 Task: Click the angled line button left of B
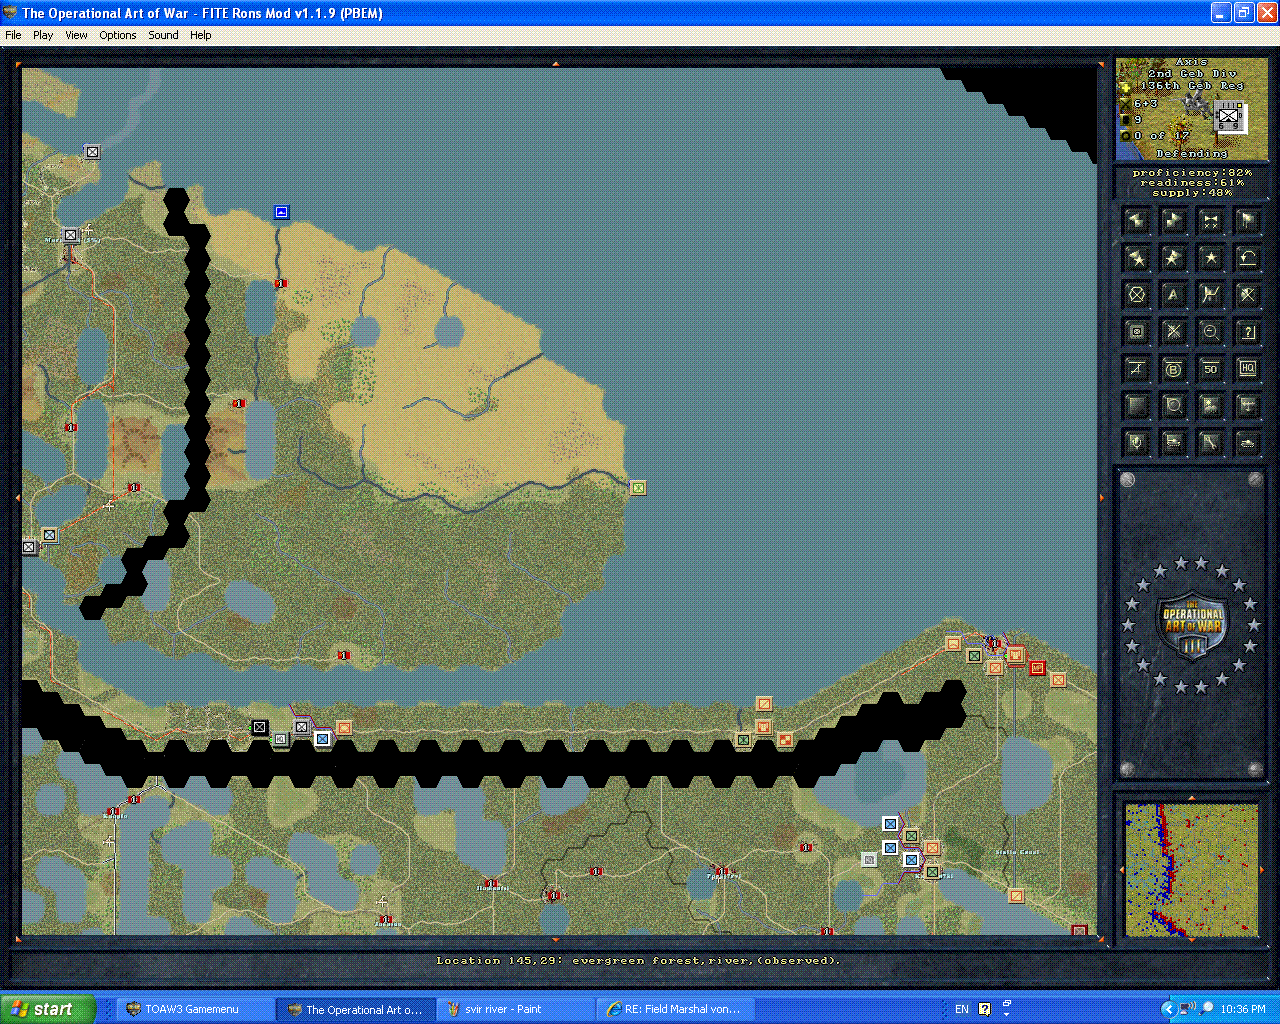pos(1137,369)
